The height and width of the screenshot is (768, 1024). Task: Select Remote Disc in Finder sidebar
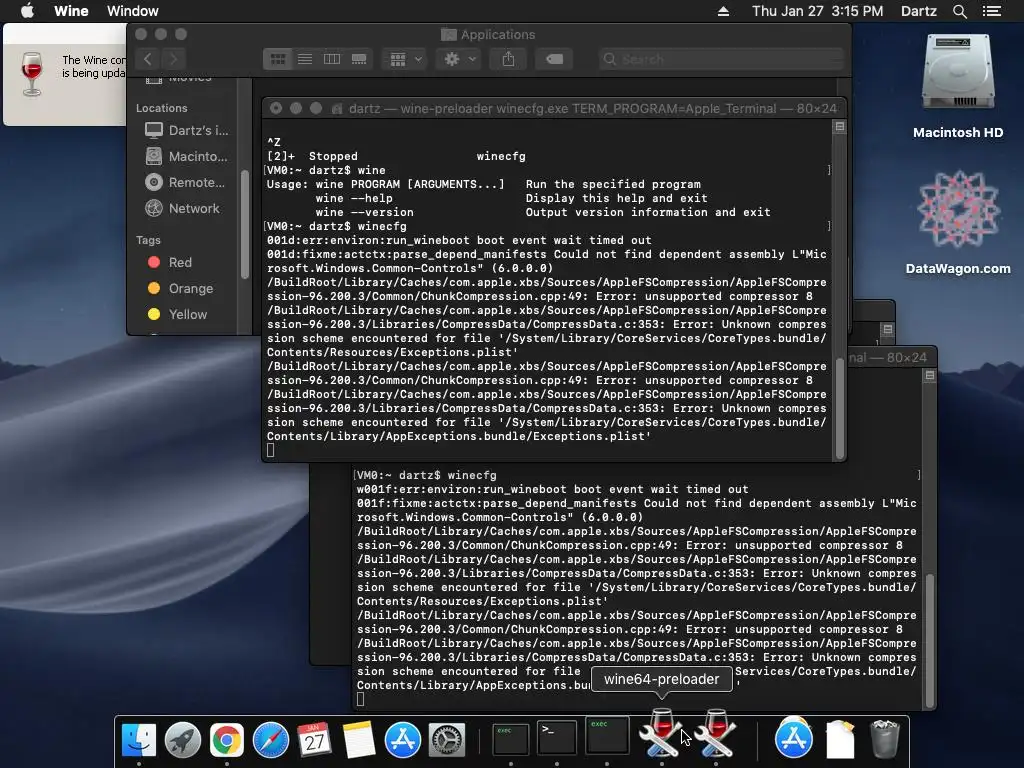pyautogui.click(x=187, y=183)
